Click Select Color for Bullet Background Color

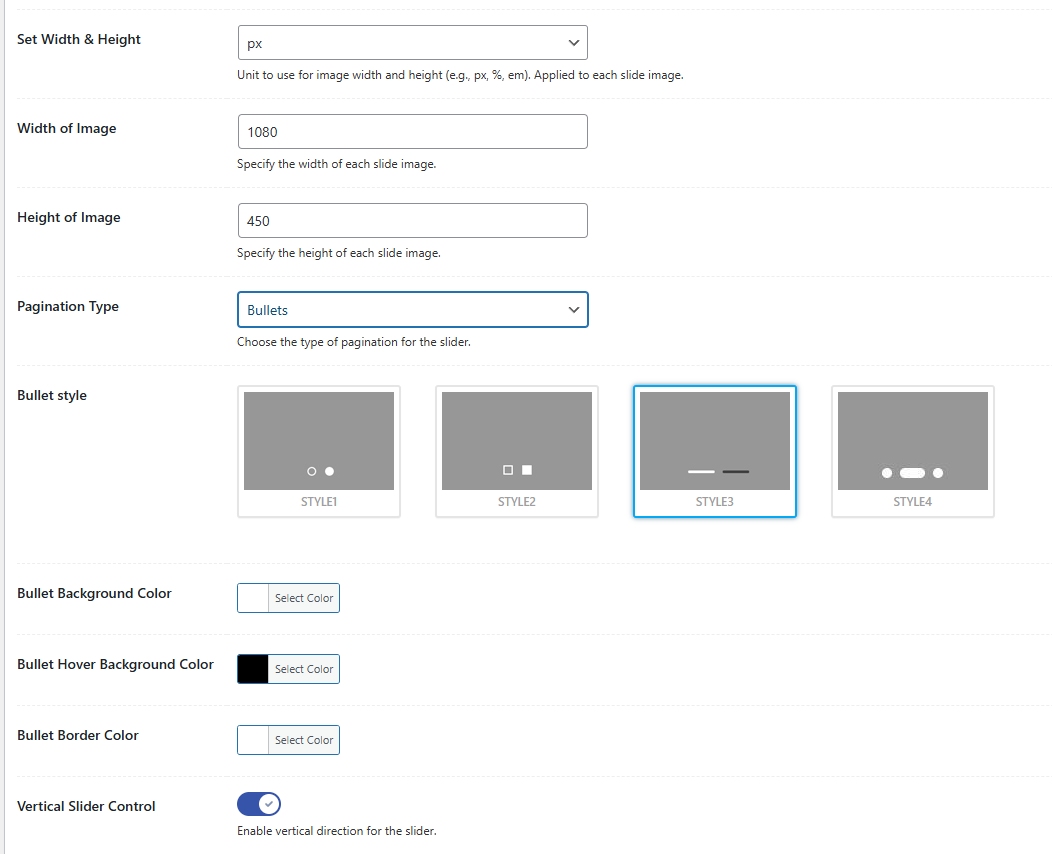click(302, 597)
